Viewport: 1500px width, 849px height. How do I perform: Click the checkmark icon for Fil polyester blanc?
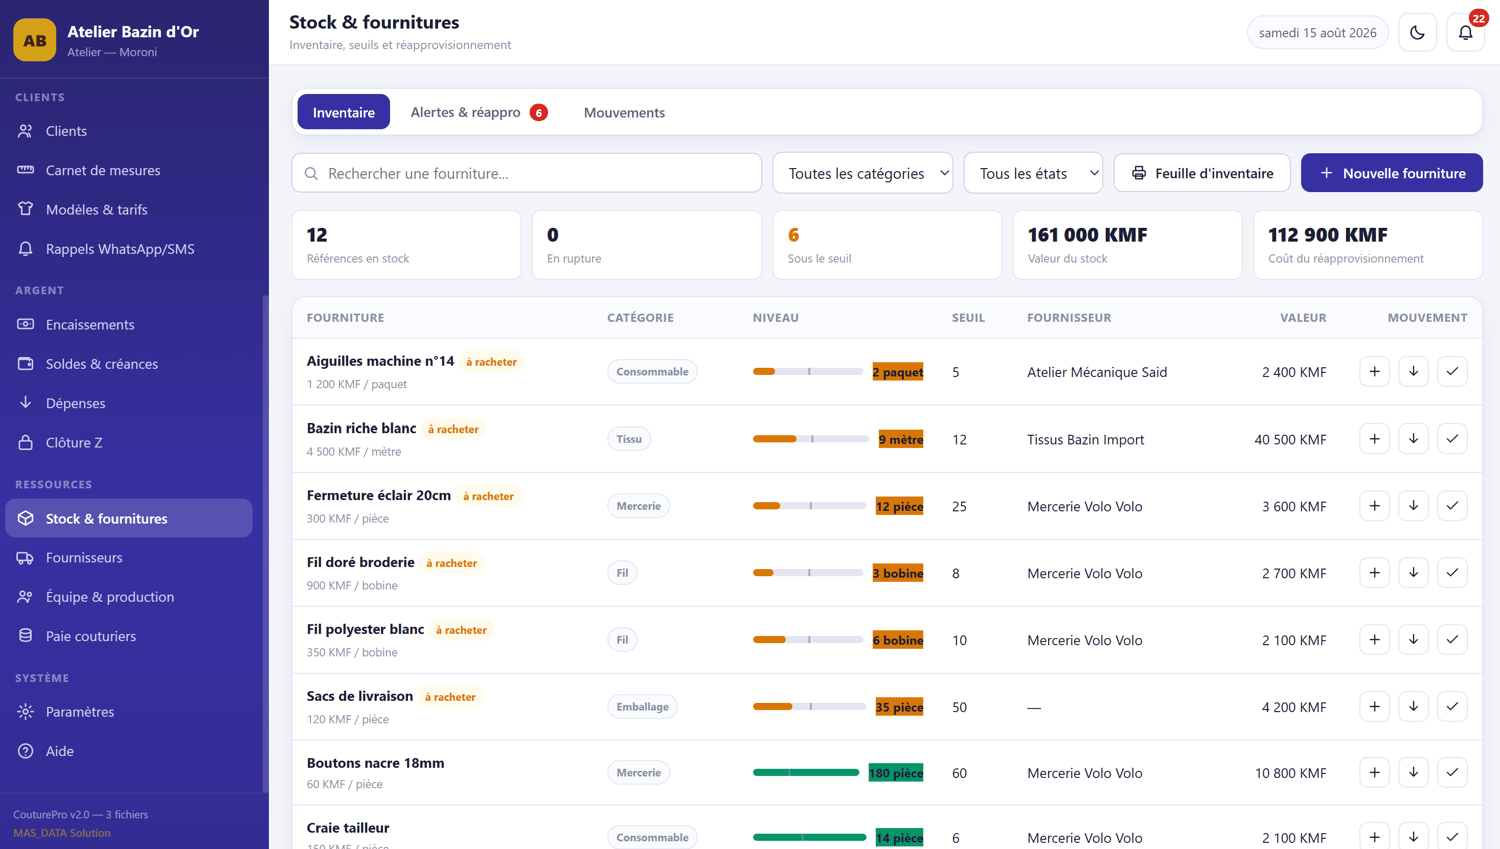click(1452, 640)
